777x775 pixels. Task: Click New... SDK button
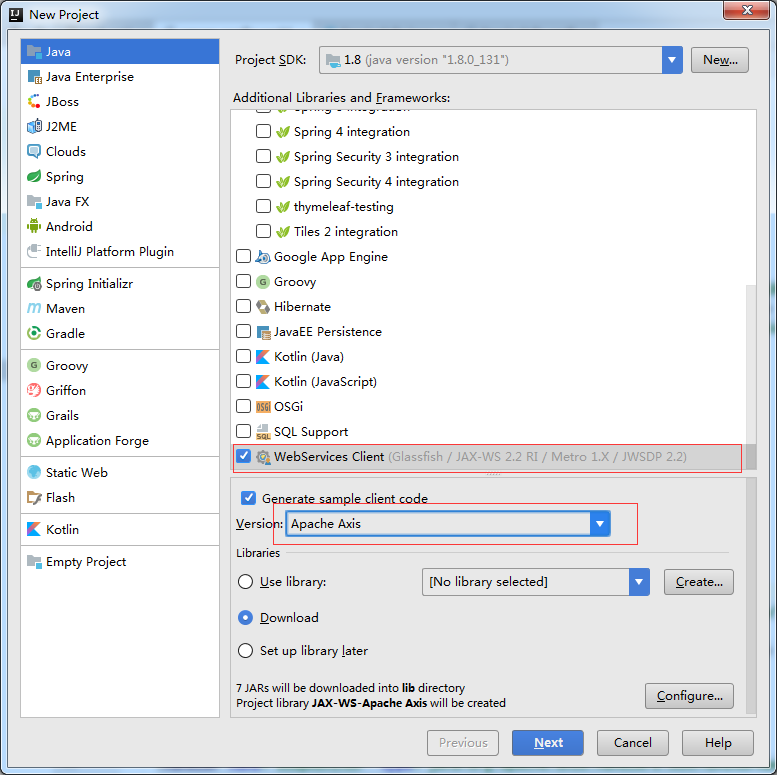(x=720, y=60)
